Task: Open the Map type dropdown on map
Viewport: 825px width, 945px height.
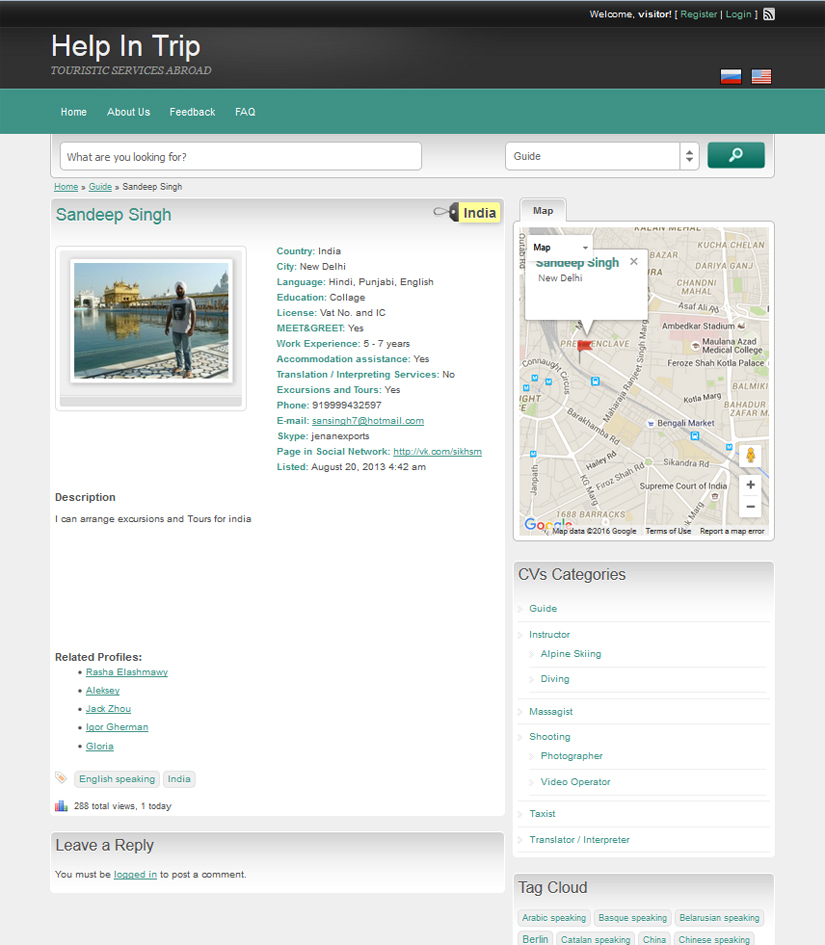Action: (560, 247)
